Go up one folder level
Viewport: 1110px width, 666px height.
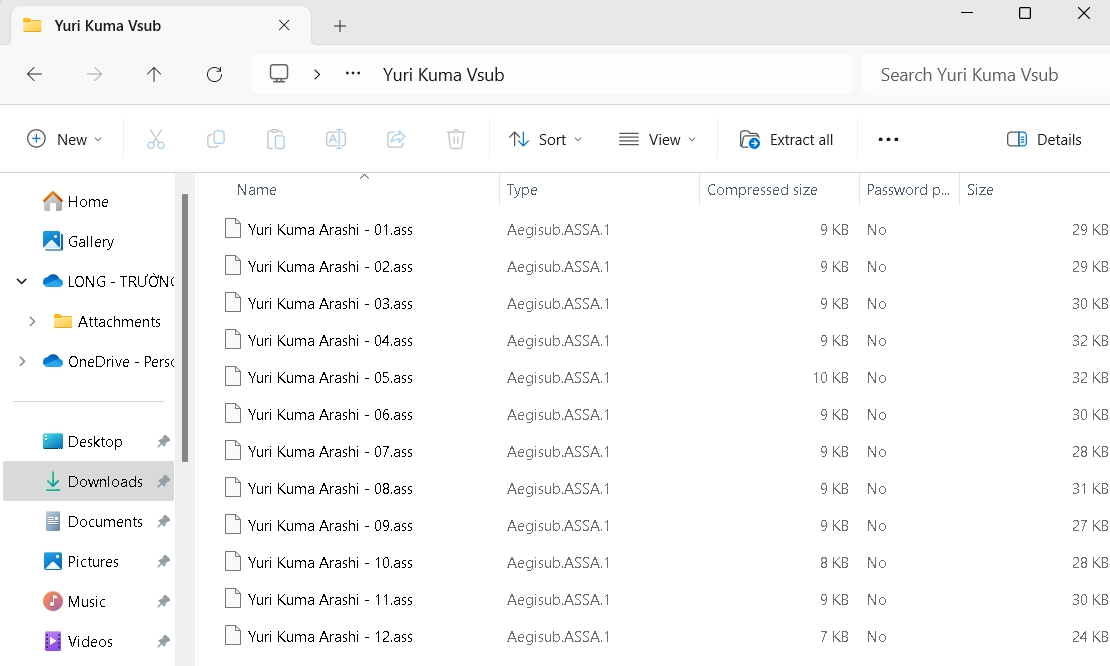(x=154, y=74)
